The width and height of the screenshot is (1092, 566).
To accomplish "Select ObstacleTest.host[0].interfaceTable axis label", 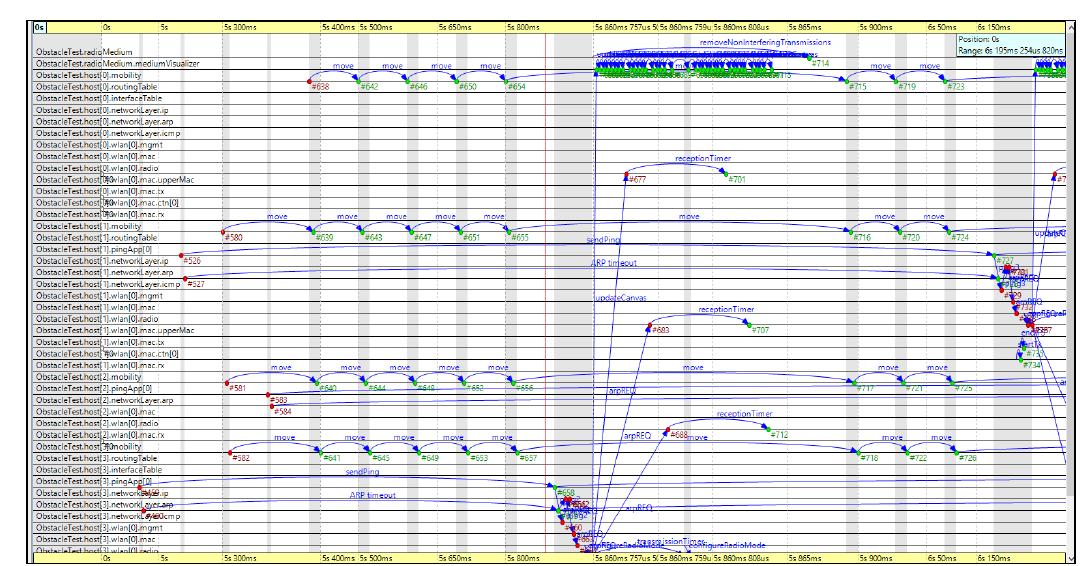I will point(98,98).
